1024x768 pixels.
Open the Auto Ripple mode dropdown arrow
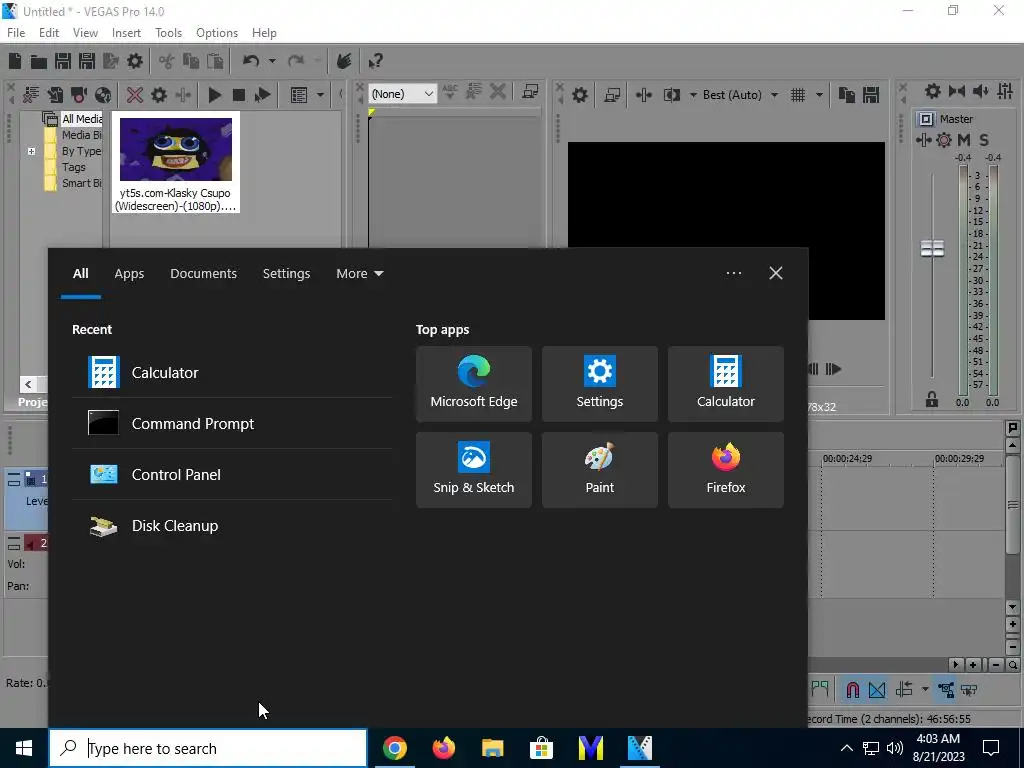[x=925, y=690]
